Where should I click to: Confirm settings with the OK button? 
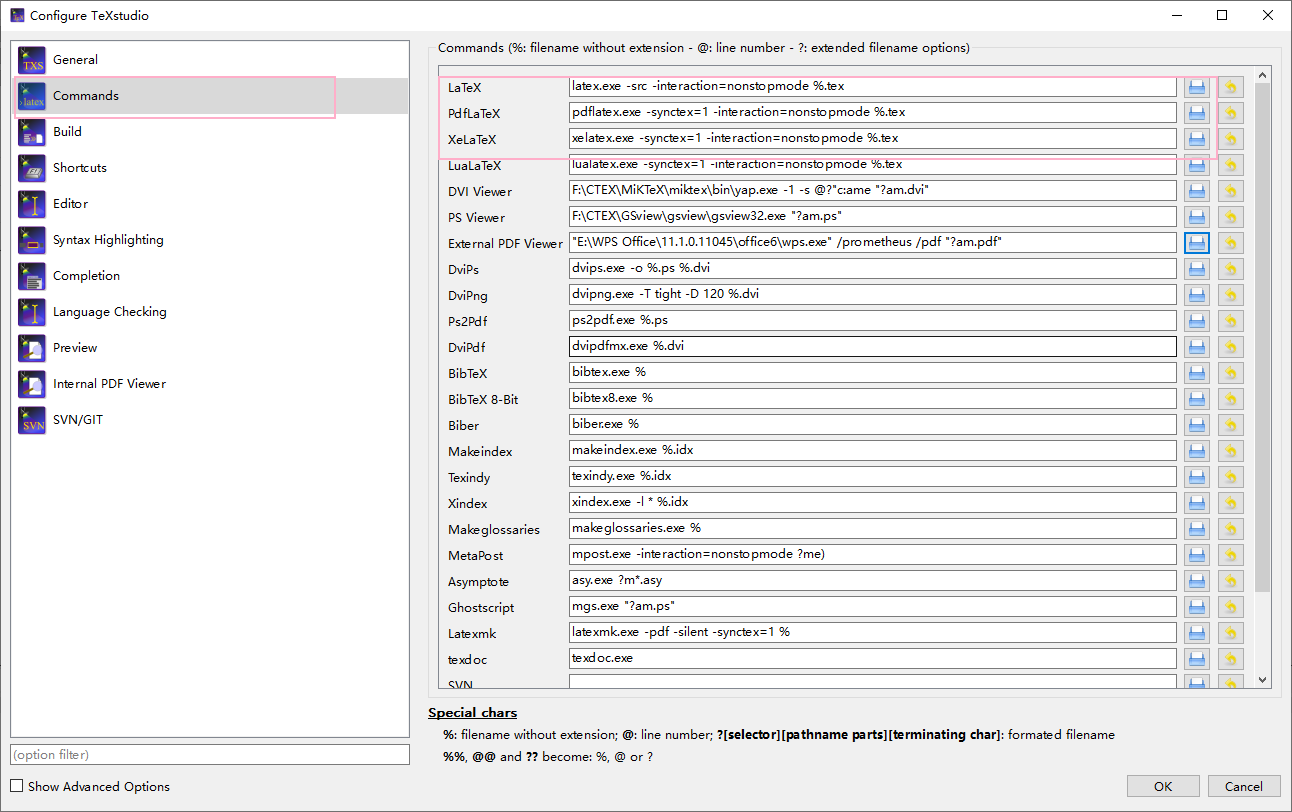1163,787
